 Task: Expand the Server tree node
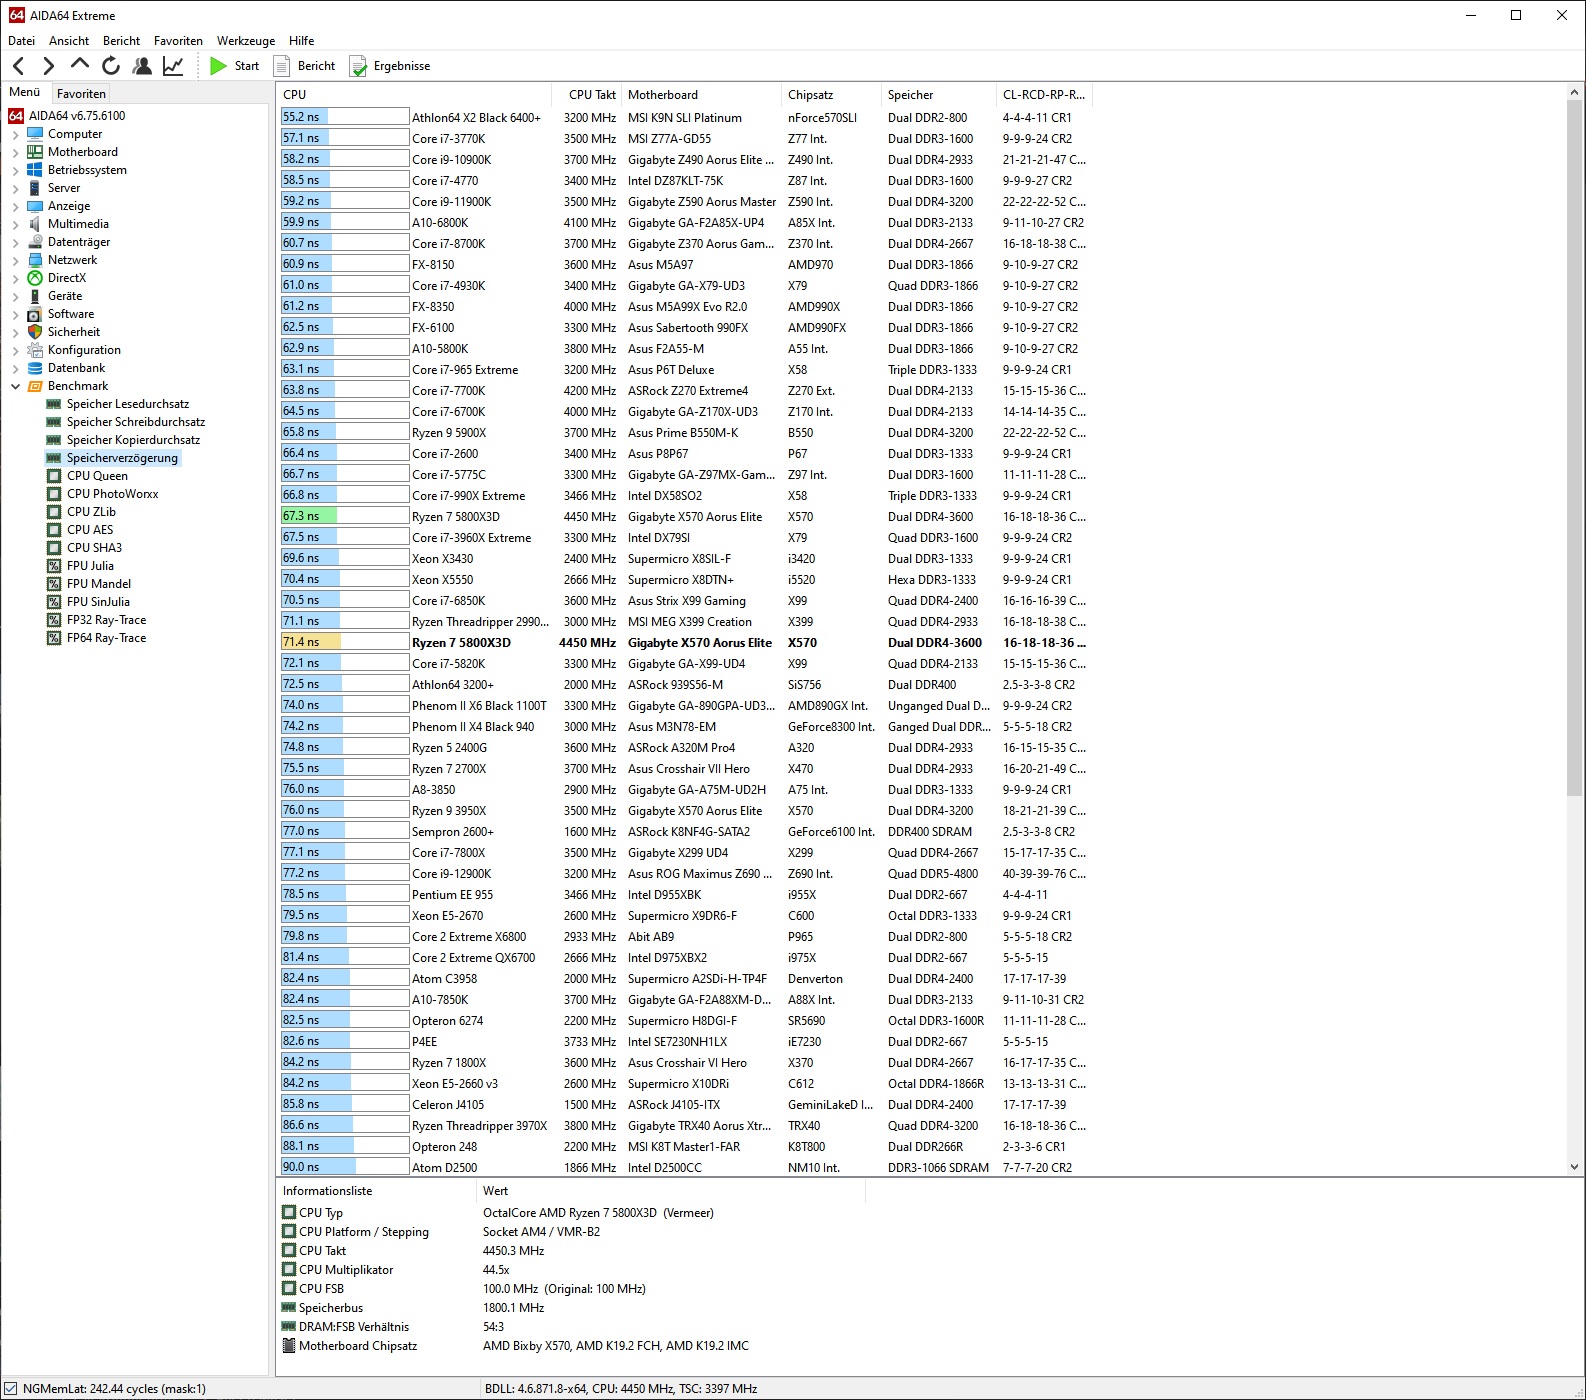(16, 188)
